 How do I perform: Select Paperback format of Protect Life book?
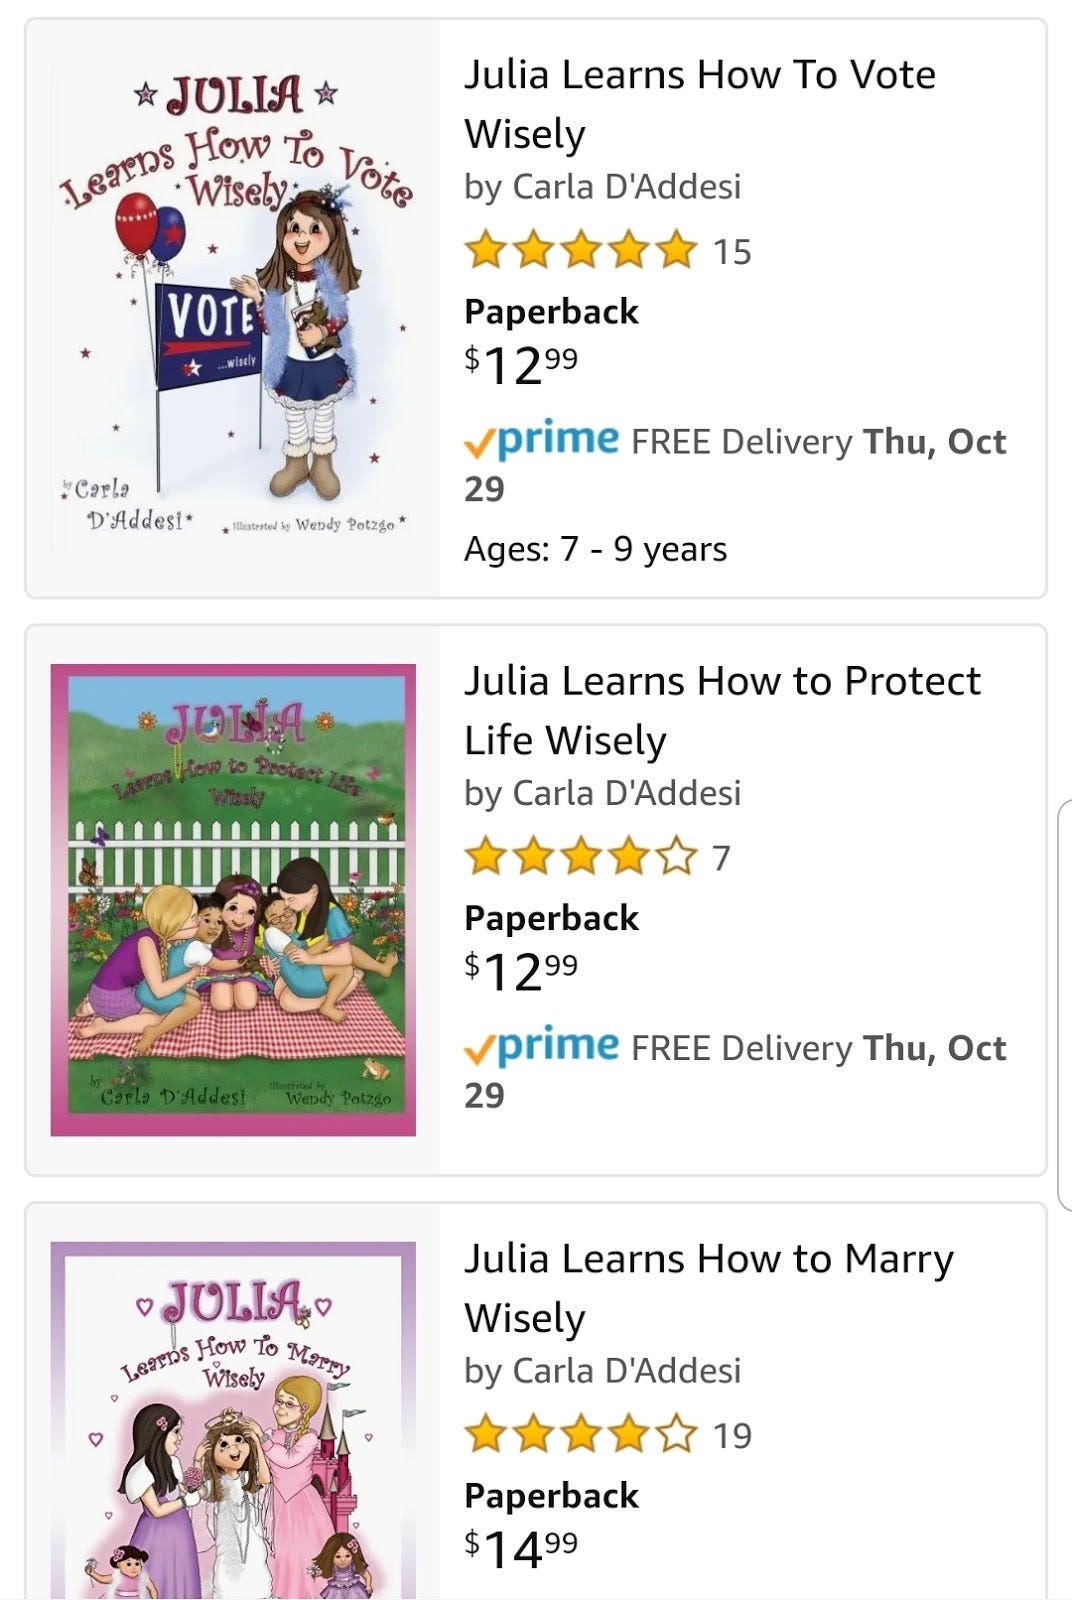tap(551, 918)
